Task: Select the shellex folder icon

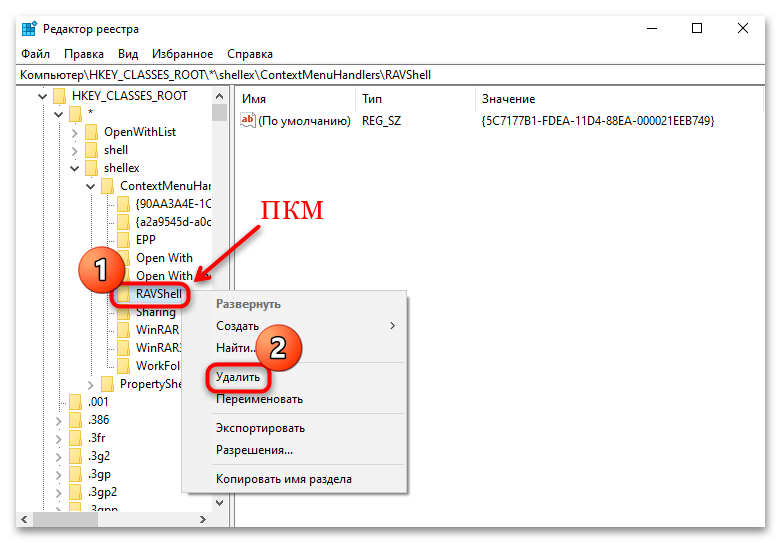Action: 91,168
